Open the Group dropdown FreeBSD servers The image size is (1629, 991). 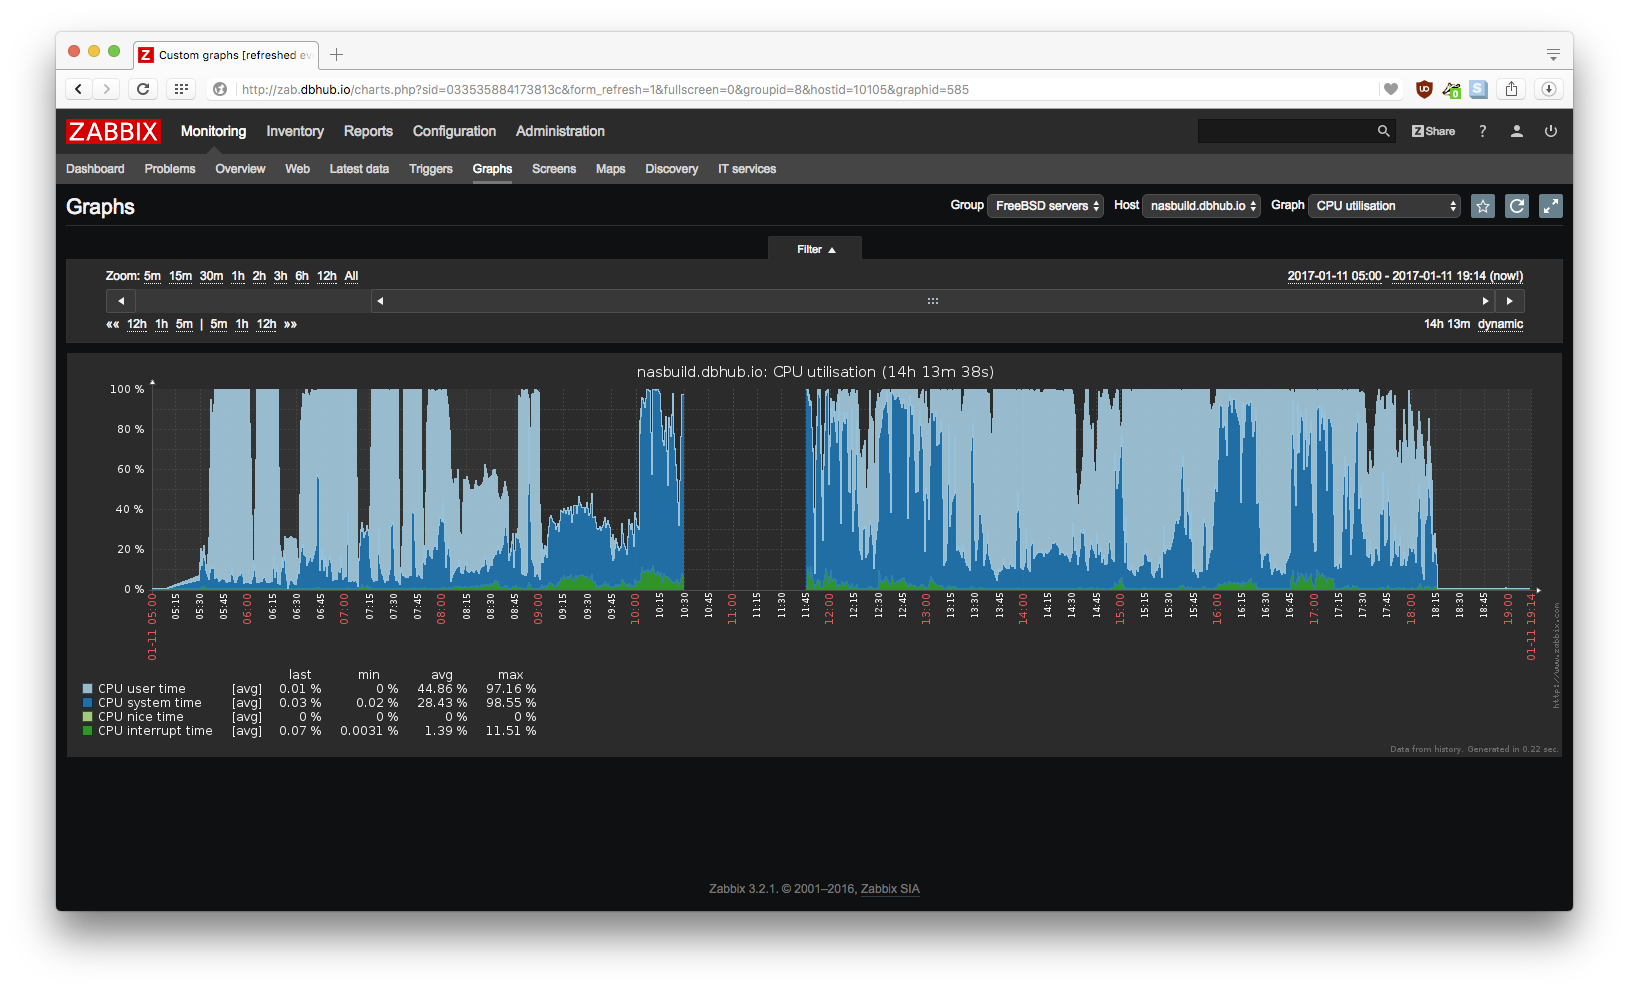tap(1045, 206)
